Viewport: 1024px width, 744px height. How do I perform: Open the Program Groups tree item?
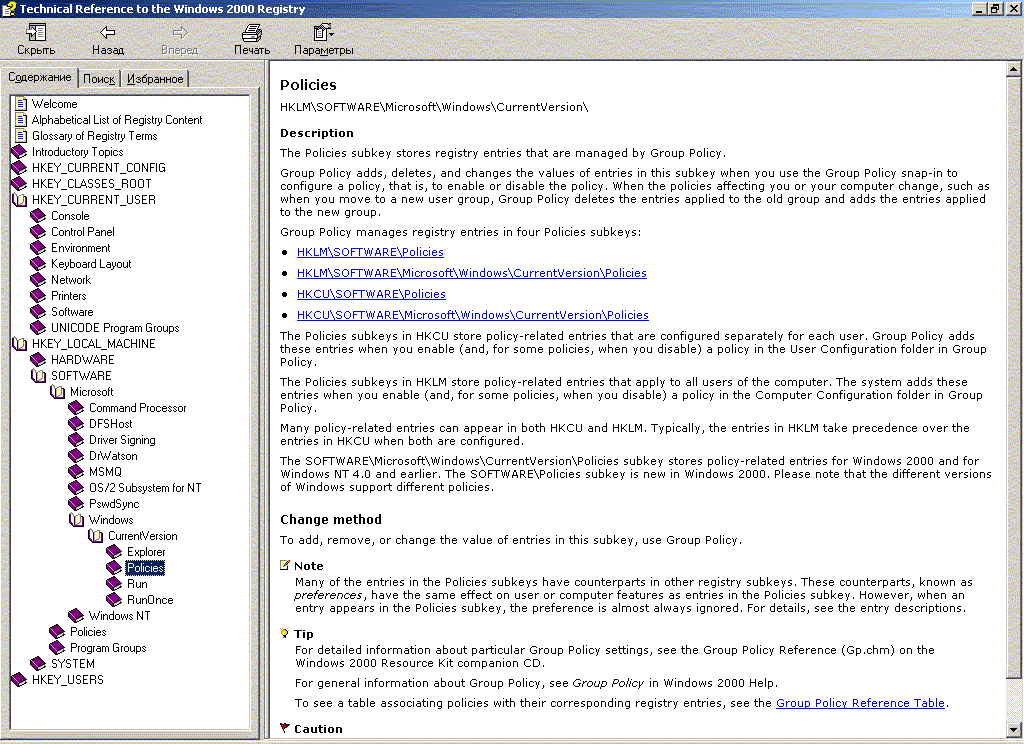[108, 648]
